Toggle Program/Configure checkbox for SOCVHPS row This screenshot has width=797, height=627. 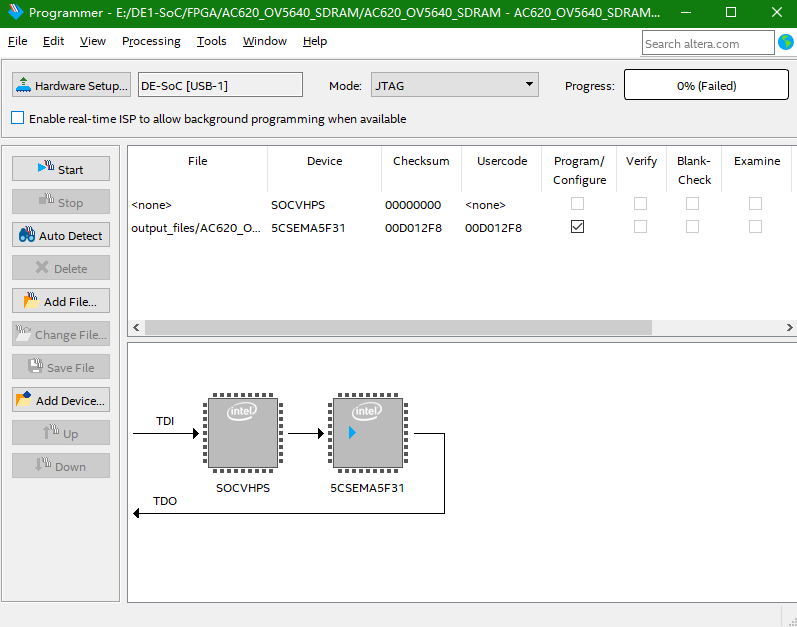[577, 204]
